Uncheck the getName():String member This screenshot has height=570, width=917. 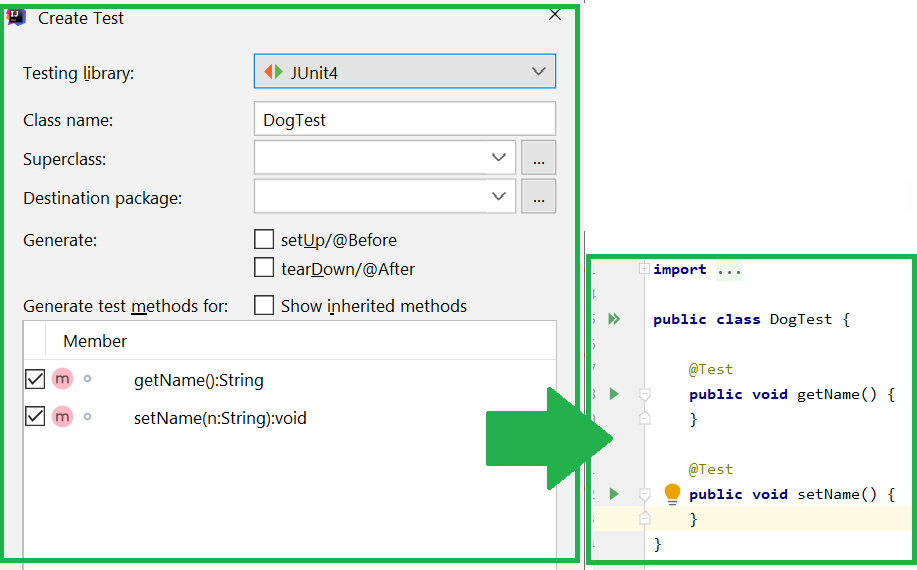[x=35, y=380]
